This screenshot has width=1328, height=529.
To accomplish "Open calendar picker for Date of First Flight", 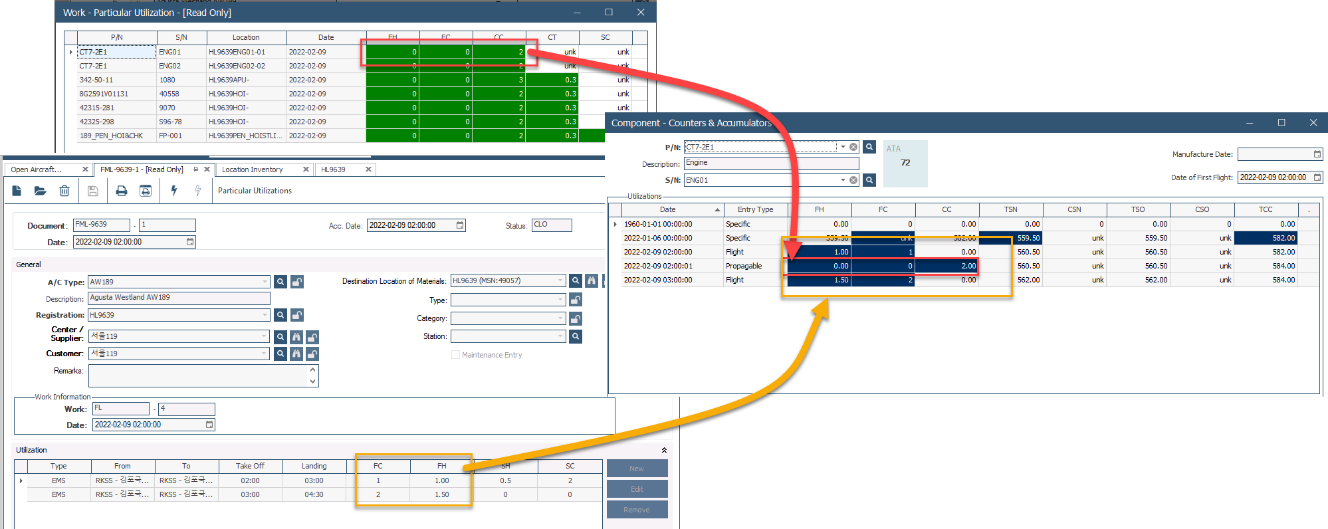I will click(x=1316, y=177).
